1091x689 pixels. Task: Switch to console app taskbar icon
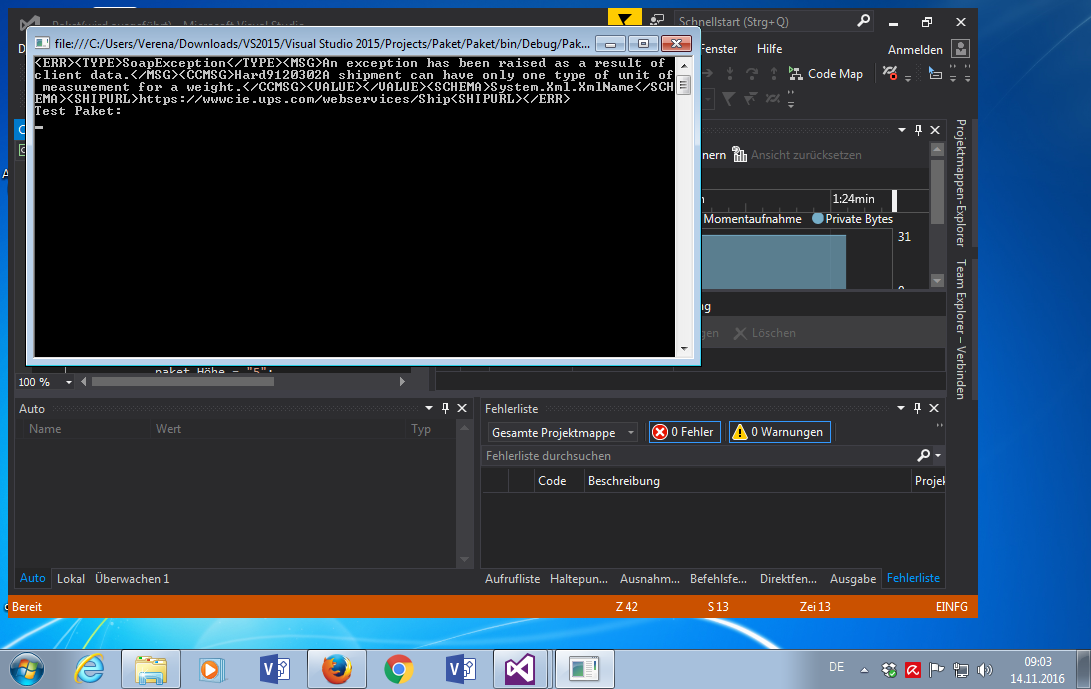(584, 670)
